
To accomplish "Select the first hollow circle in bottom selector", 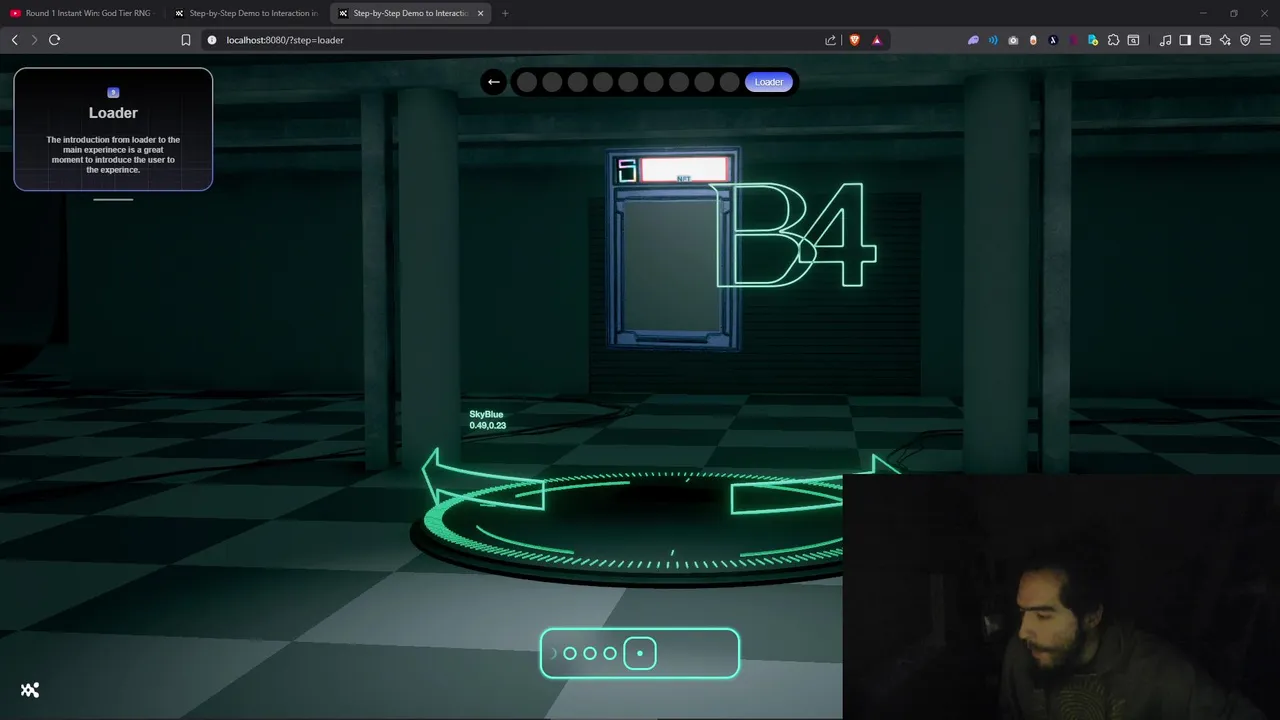I will 570,654.
